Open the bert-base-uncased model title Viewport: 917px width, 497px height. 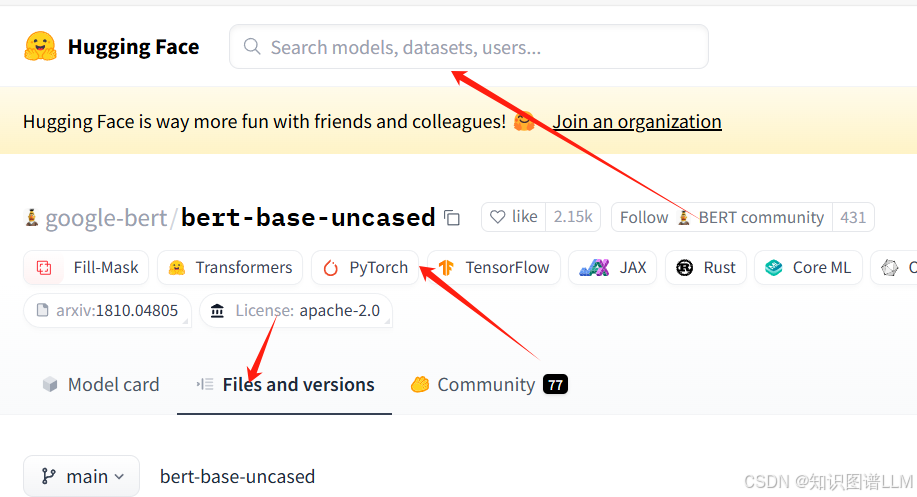(x=308, y=218)
